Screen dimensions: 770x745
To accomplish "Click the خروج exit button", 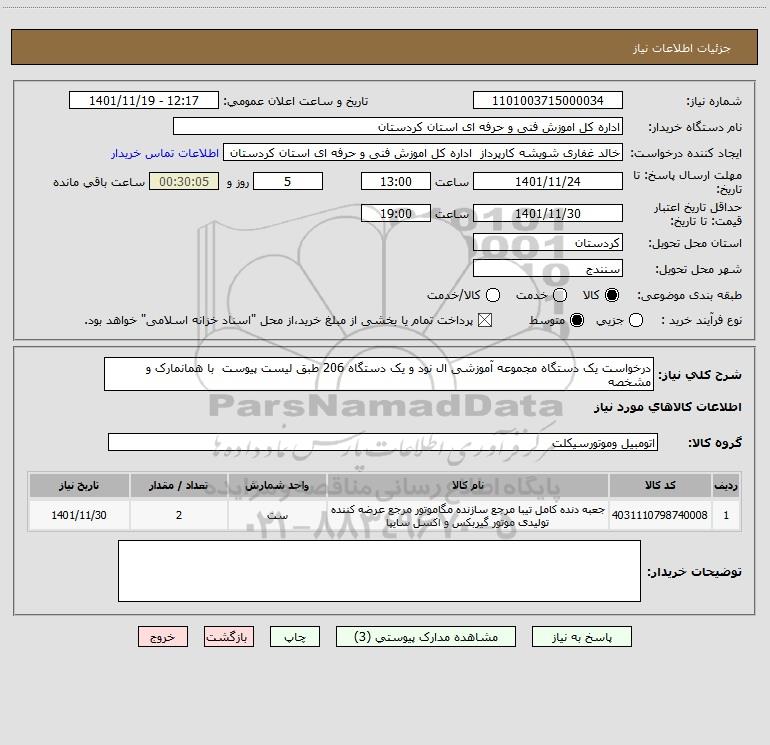I will tap(163, 637).
